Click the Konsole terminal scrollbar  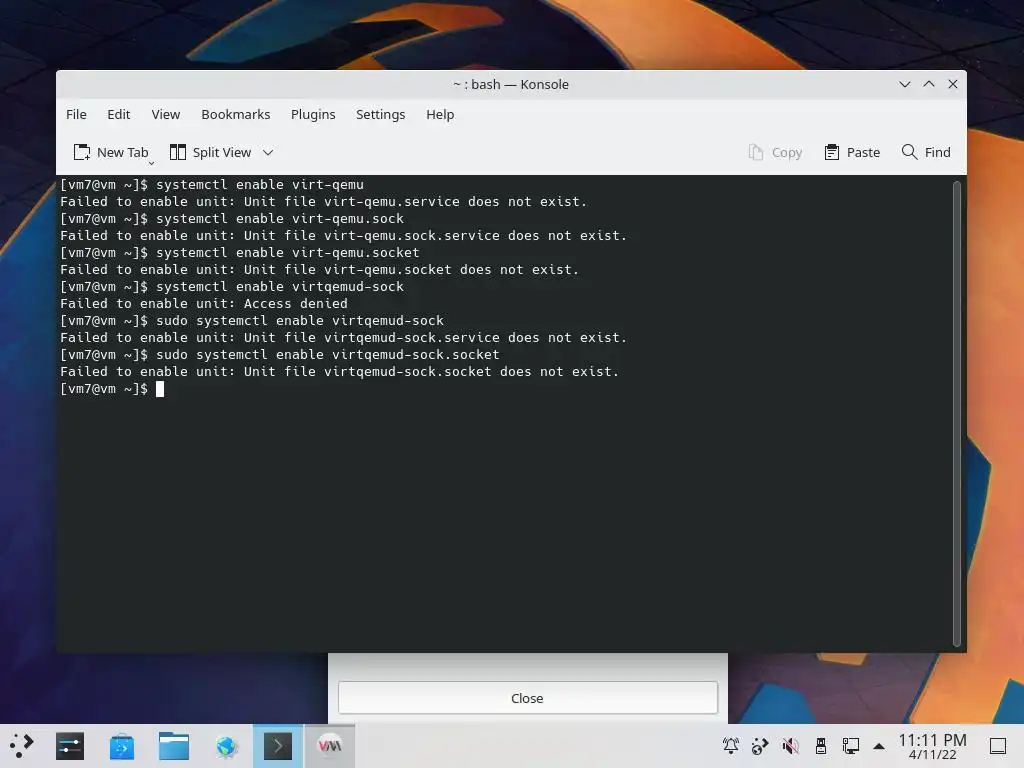point(957,413)
